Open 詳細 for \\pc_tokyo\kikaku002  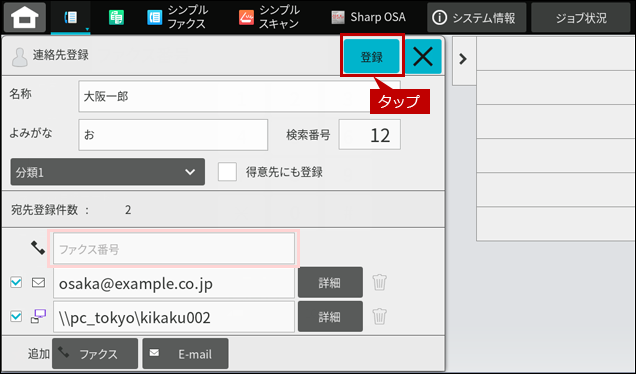click(330, 316)
